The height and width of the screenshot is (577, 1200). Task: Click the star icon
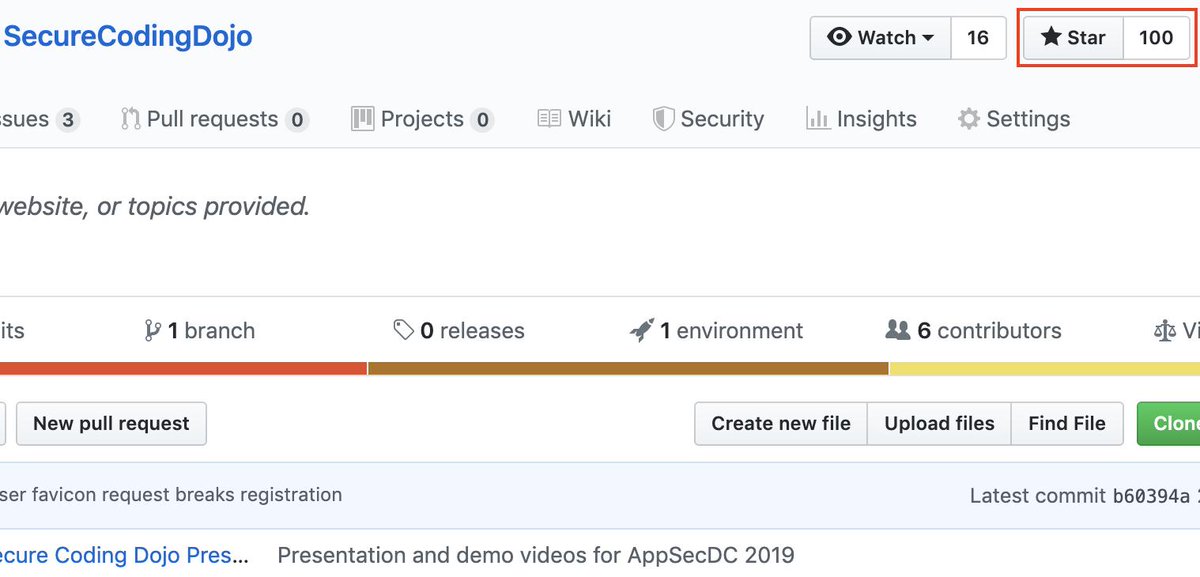tap(1051, 37)
